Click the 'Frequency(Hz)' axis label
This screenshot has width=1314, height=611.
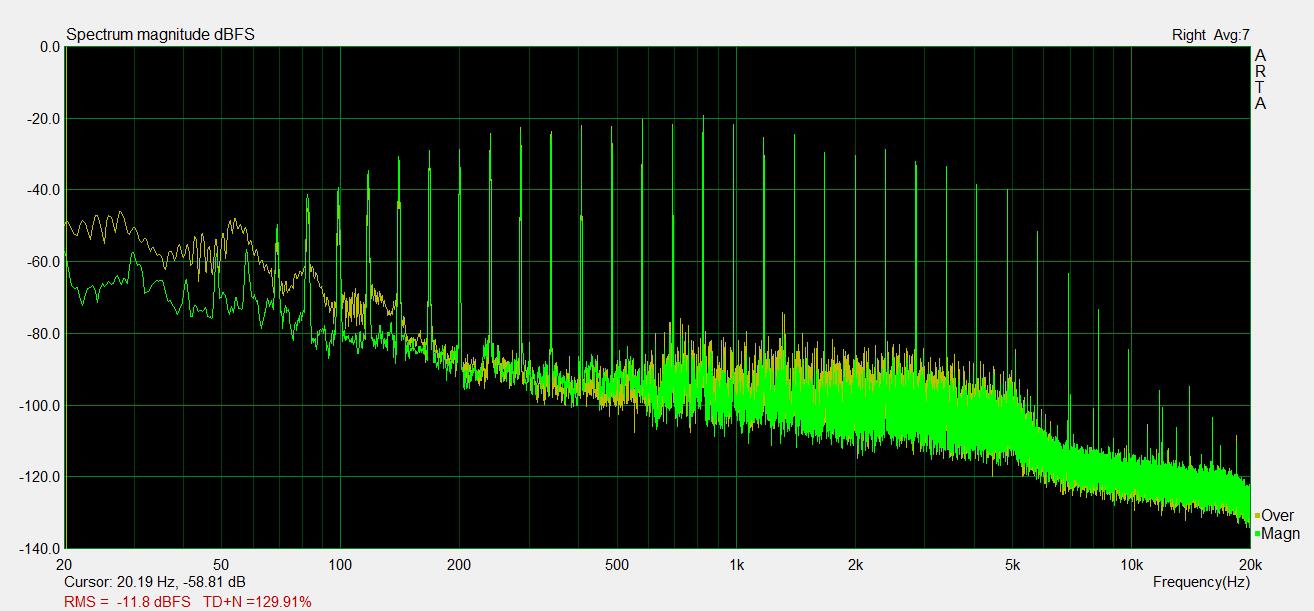[1201, 581]
